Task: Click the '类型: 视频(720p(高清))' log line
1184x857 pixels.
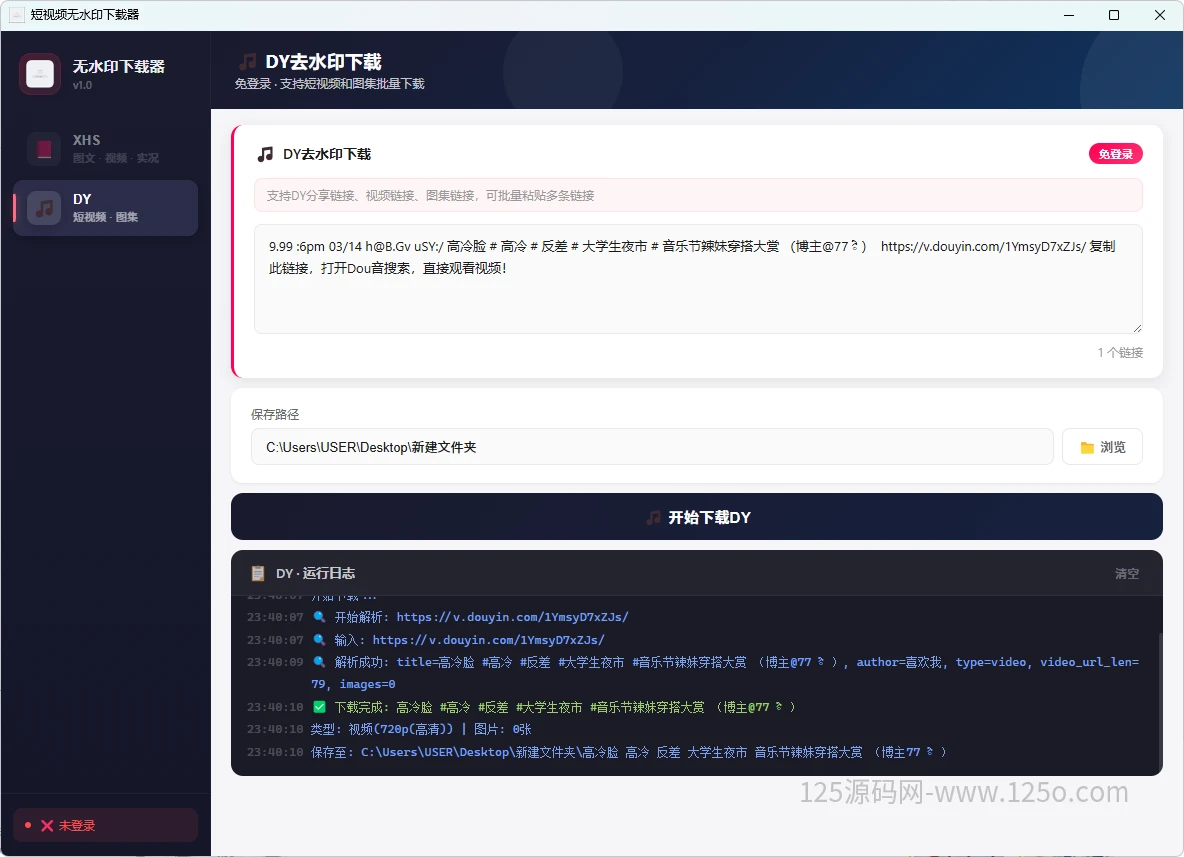Action: click(421, 729)
